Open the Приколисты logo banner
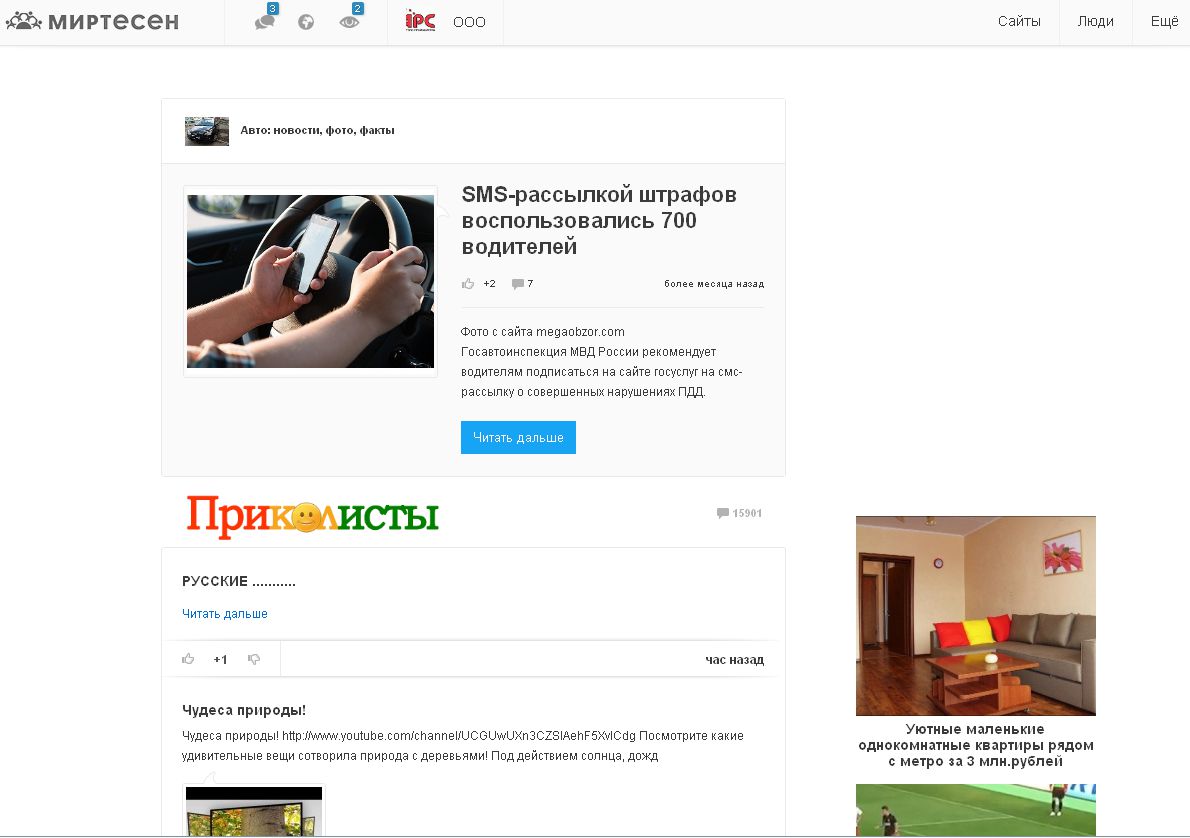Image resolution: width=1190 pixels, height=838 pixels. pos(313,516)
